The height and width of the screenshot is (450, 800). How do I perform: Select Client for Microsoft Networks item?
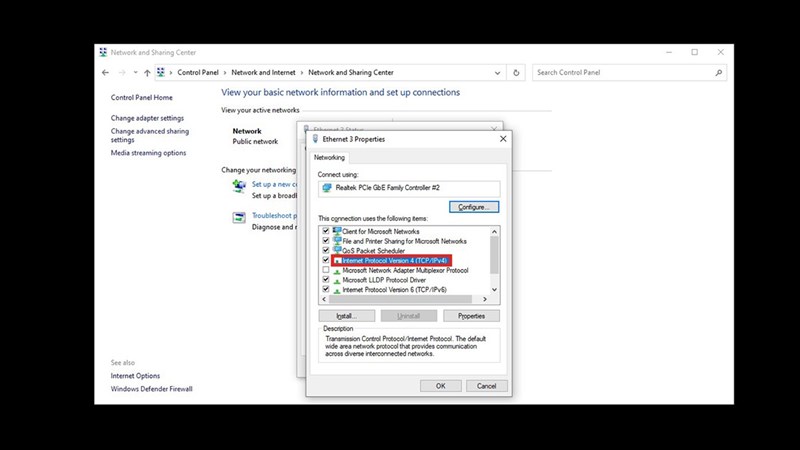pyautogui.click(x=381, y=231)
